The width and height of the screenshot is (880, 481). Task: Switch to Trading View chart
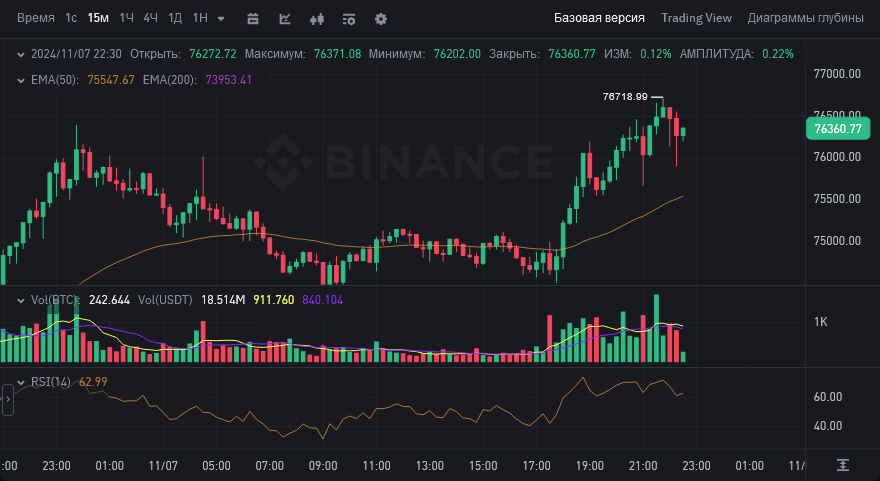[x=696, y=18]
